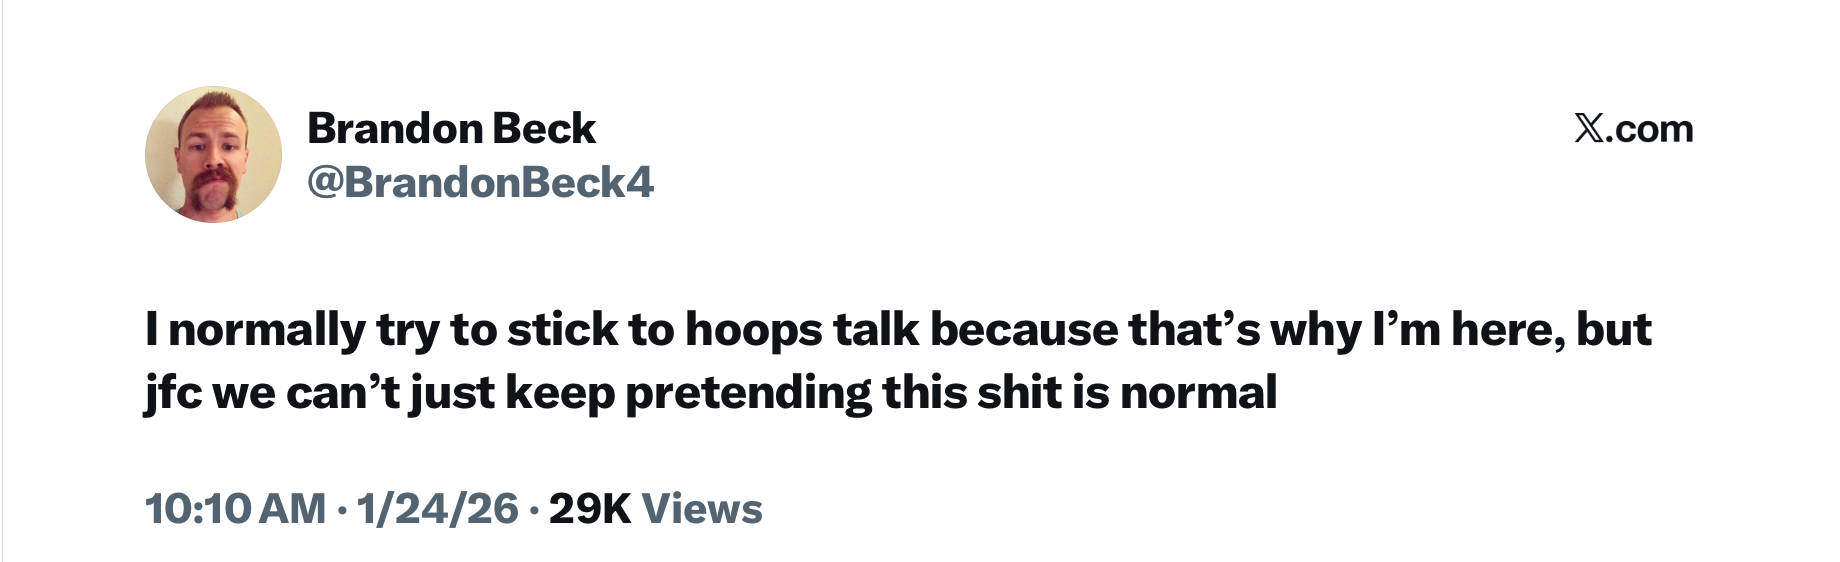This screenshot has height=562, width=1840.
Task: Select the 10:10 AM timestamp
Action: click(236, 508)
